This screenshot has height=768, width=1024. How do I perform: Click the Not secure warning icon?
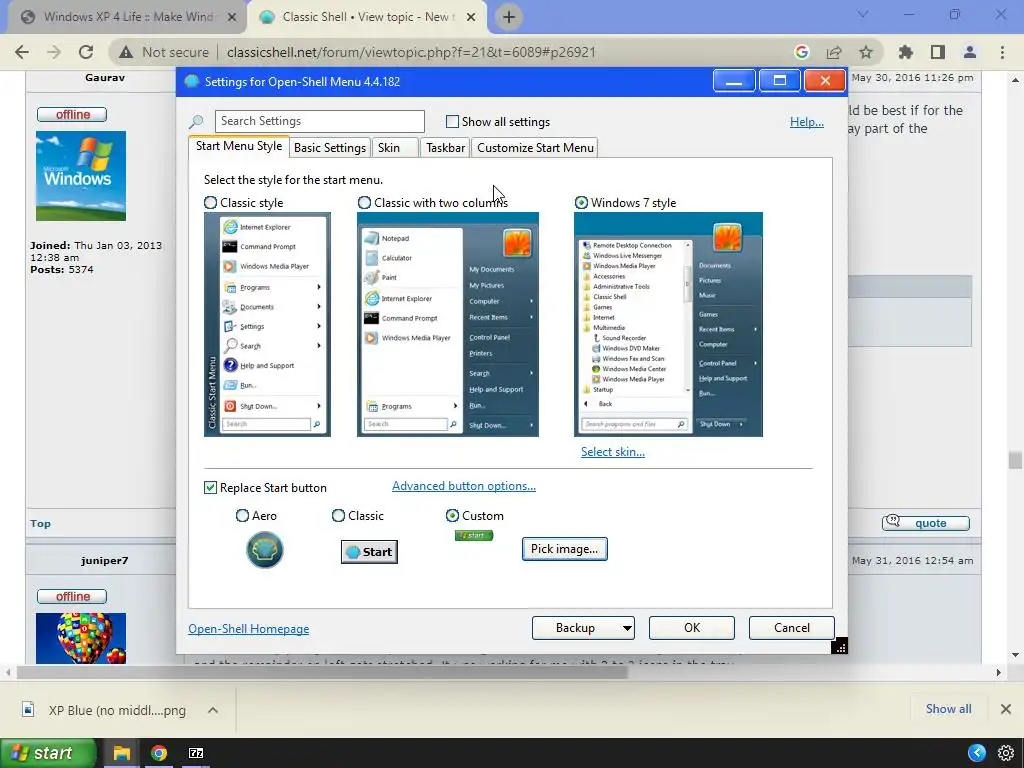(x=126, y=52)
